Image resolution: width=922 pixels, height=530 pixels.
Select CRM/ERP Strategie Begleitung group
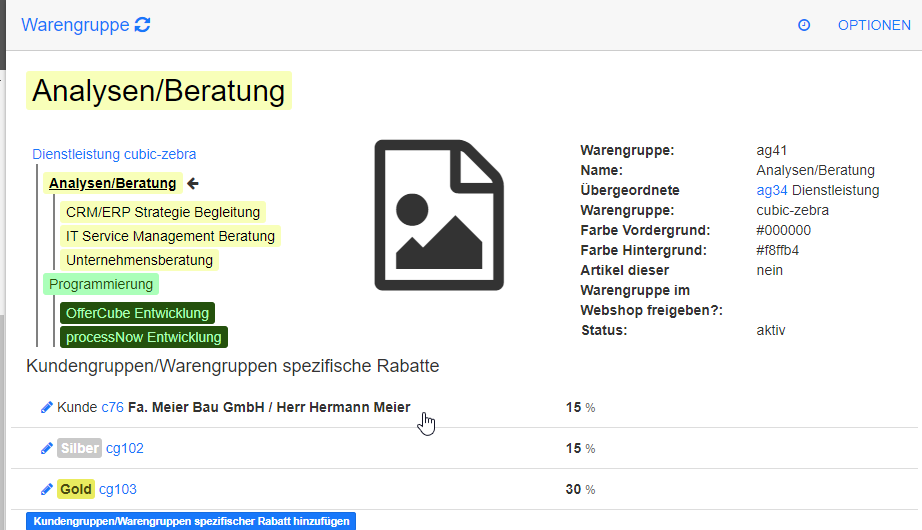[163, 212]
